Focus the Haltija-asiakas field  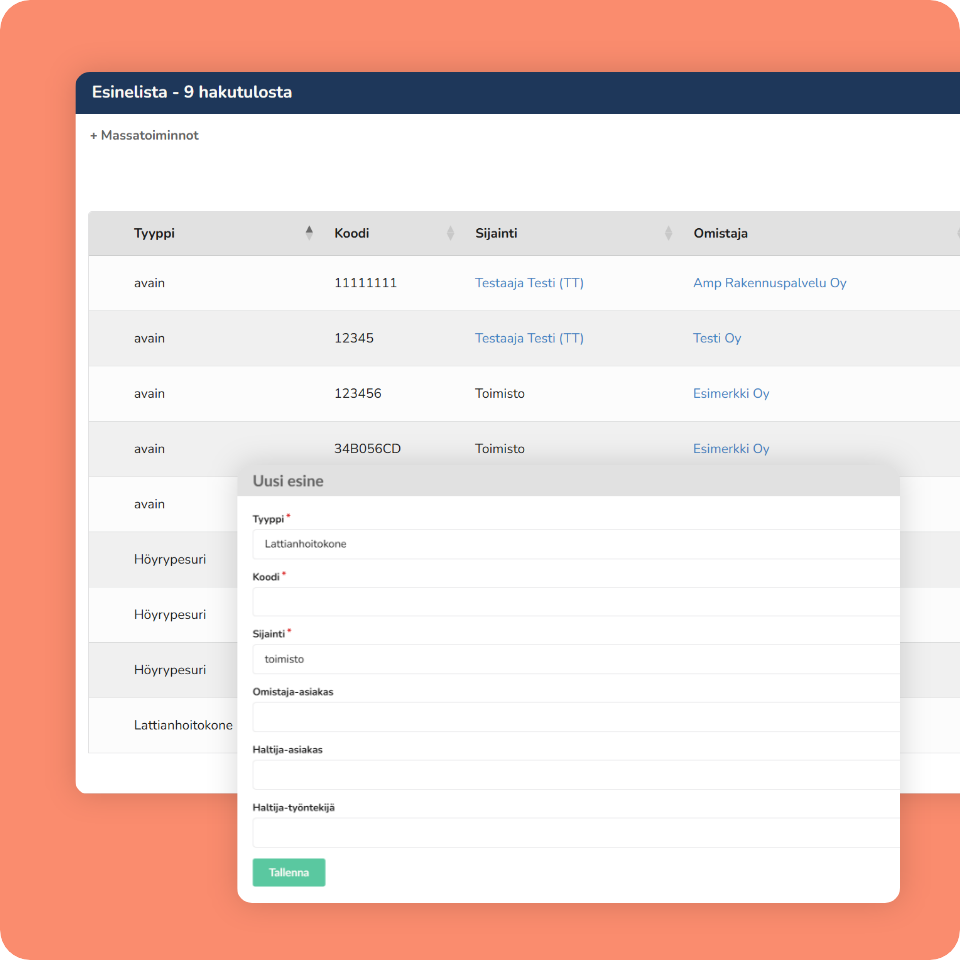point(575,775)
